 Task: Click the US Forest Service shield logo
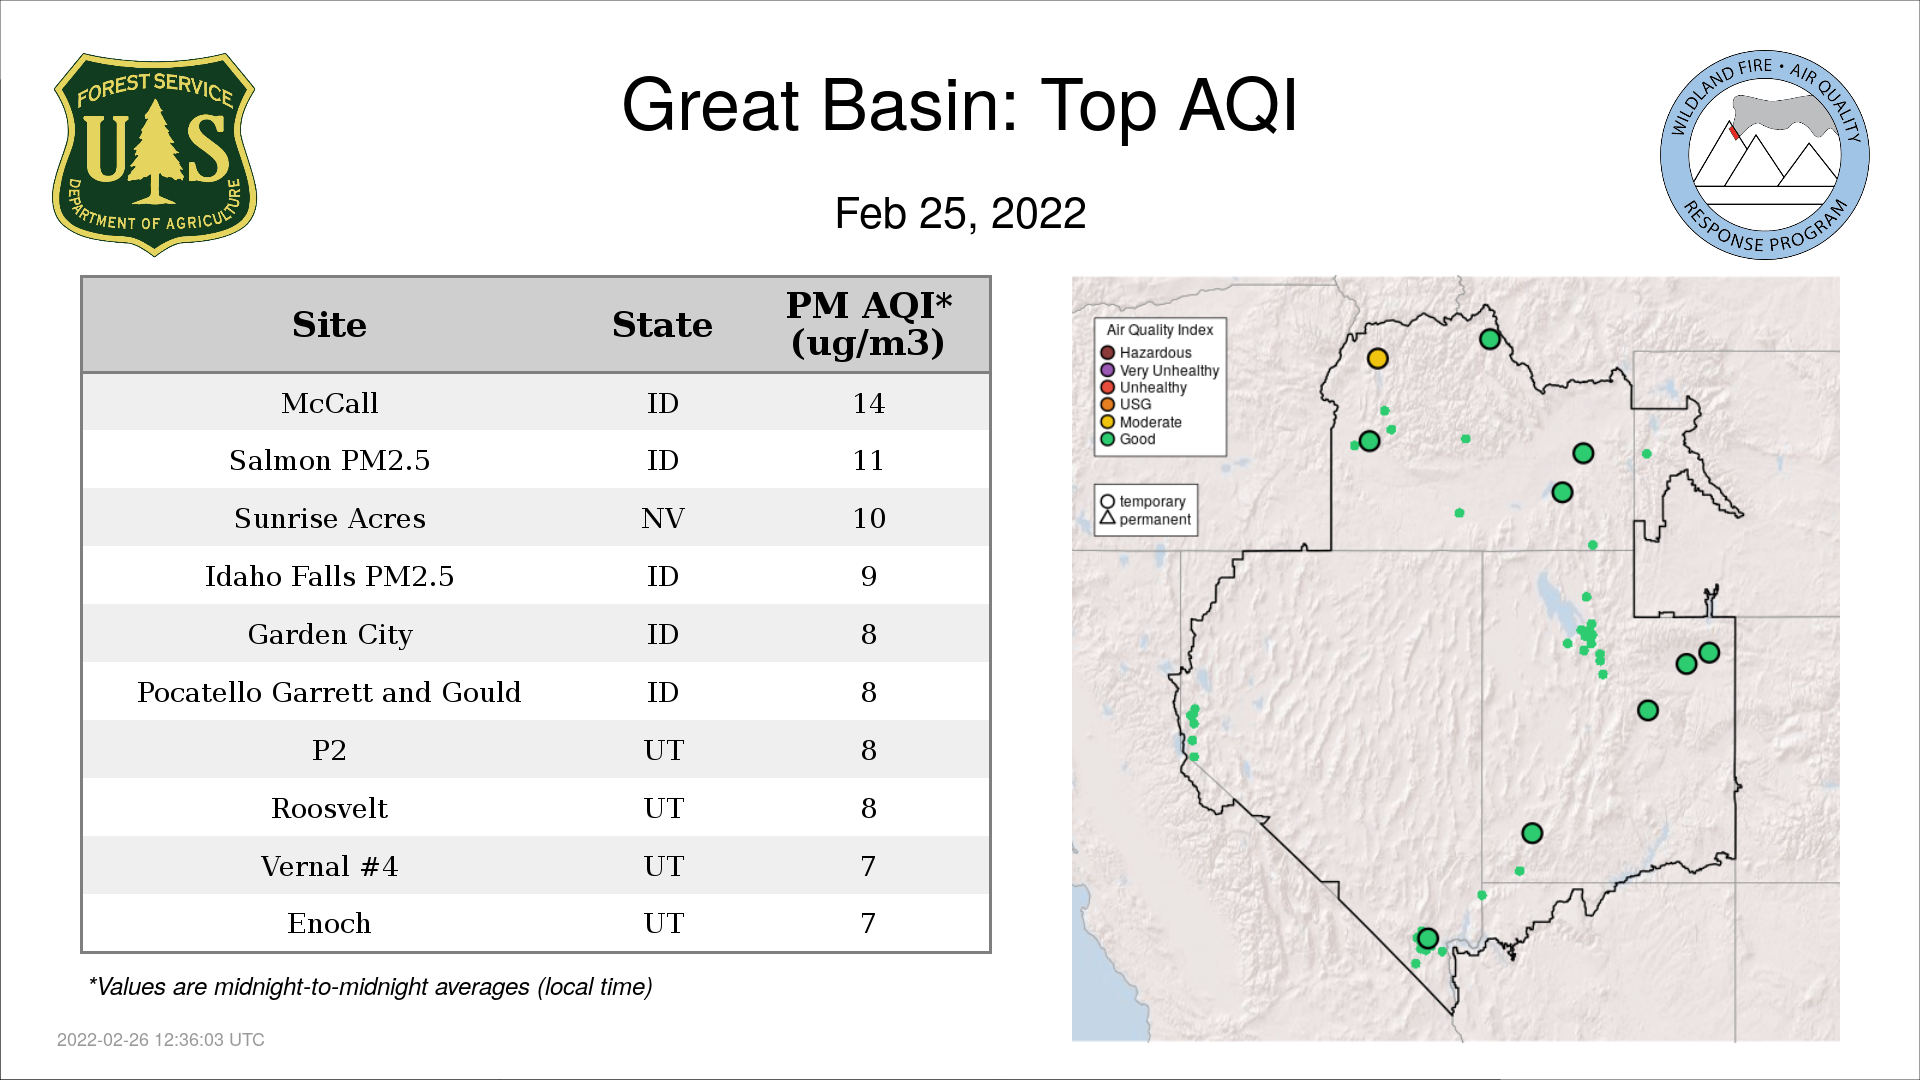coord(154,154)
